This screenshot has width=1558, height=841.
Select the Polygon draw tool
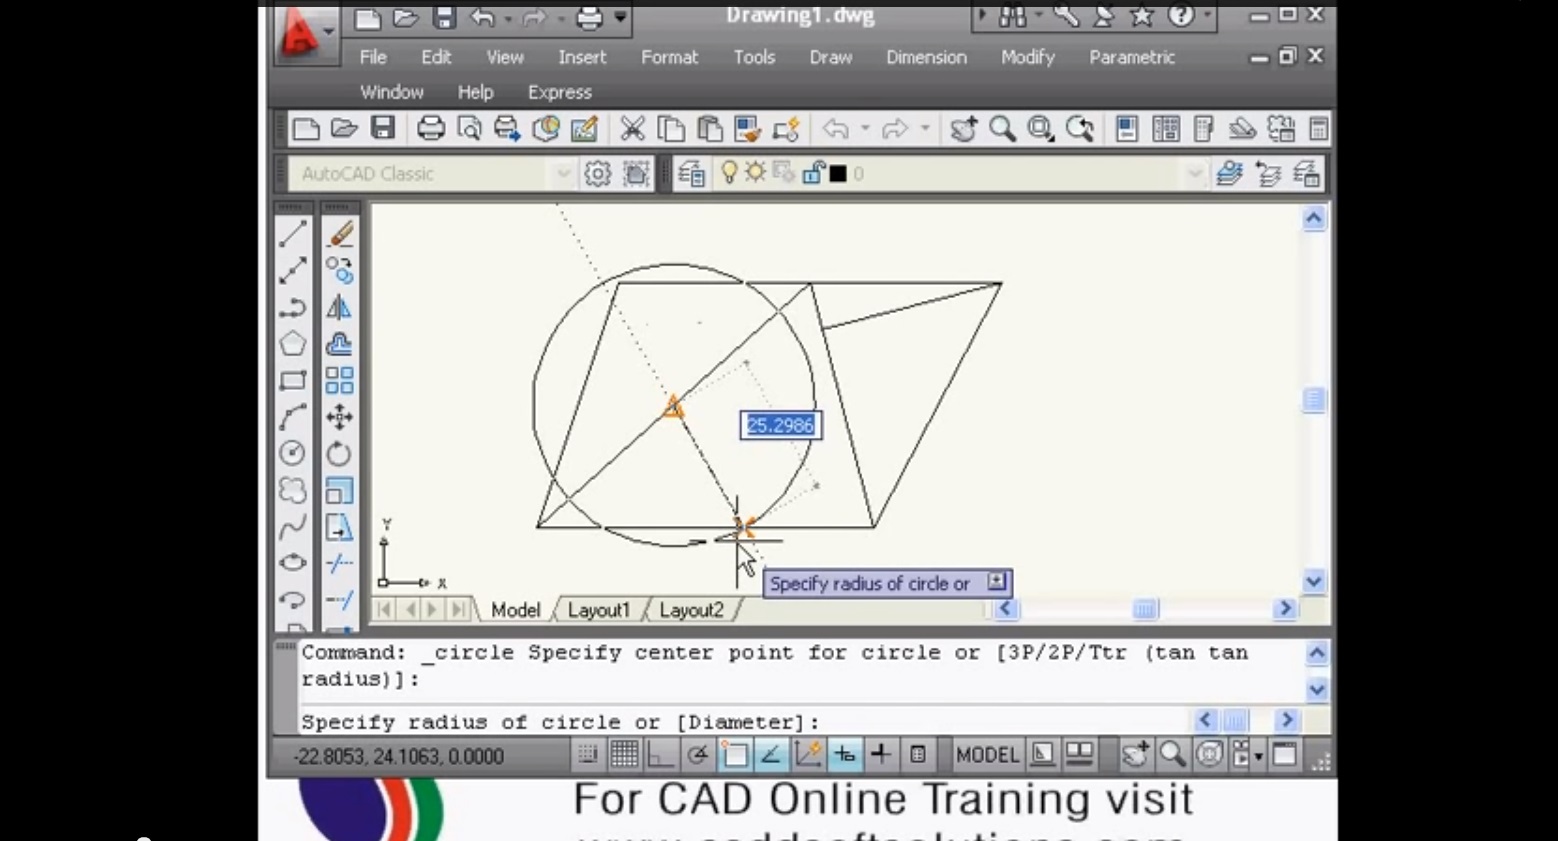pos(292,344)
